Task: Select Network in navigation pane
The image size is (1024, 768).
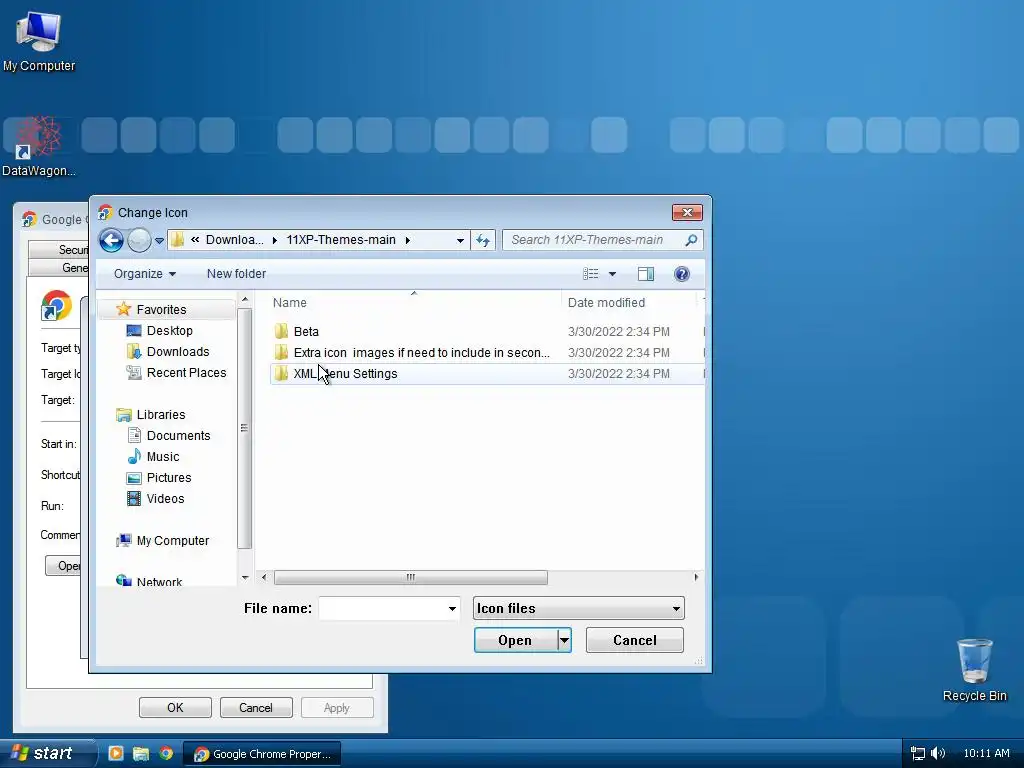Action: (x=159, y=581)
